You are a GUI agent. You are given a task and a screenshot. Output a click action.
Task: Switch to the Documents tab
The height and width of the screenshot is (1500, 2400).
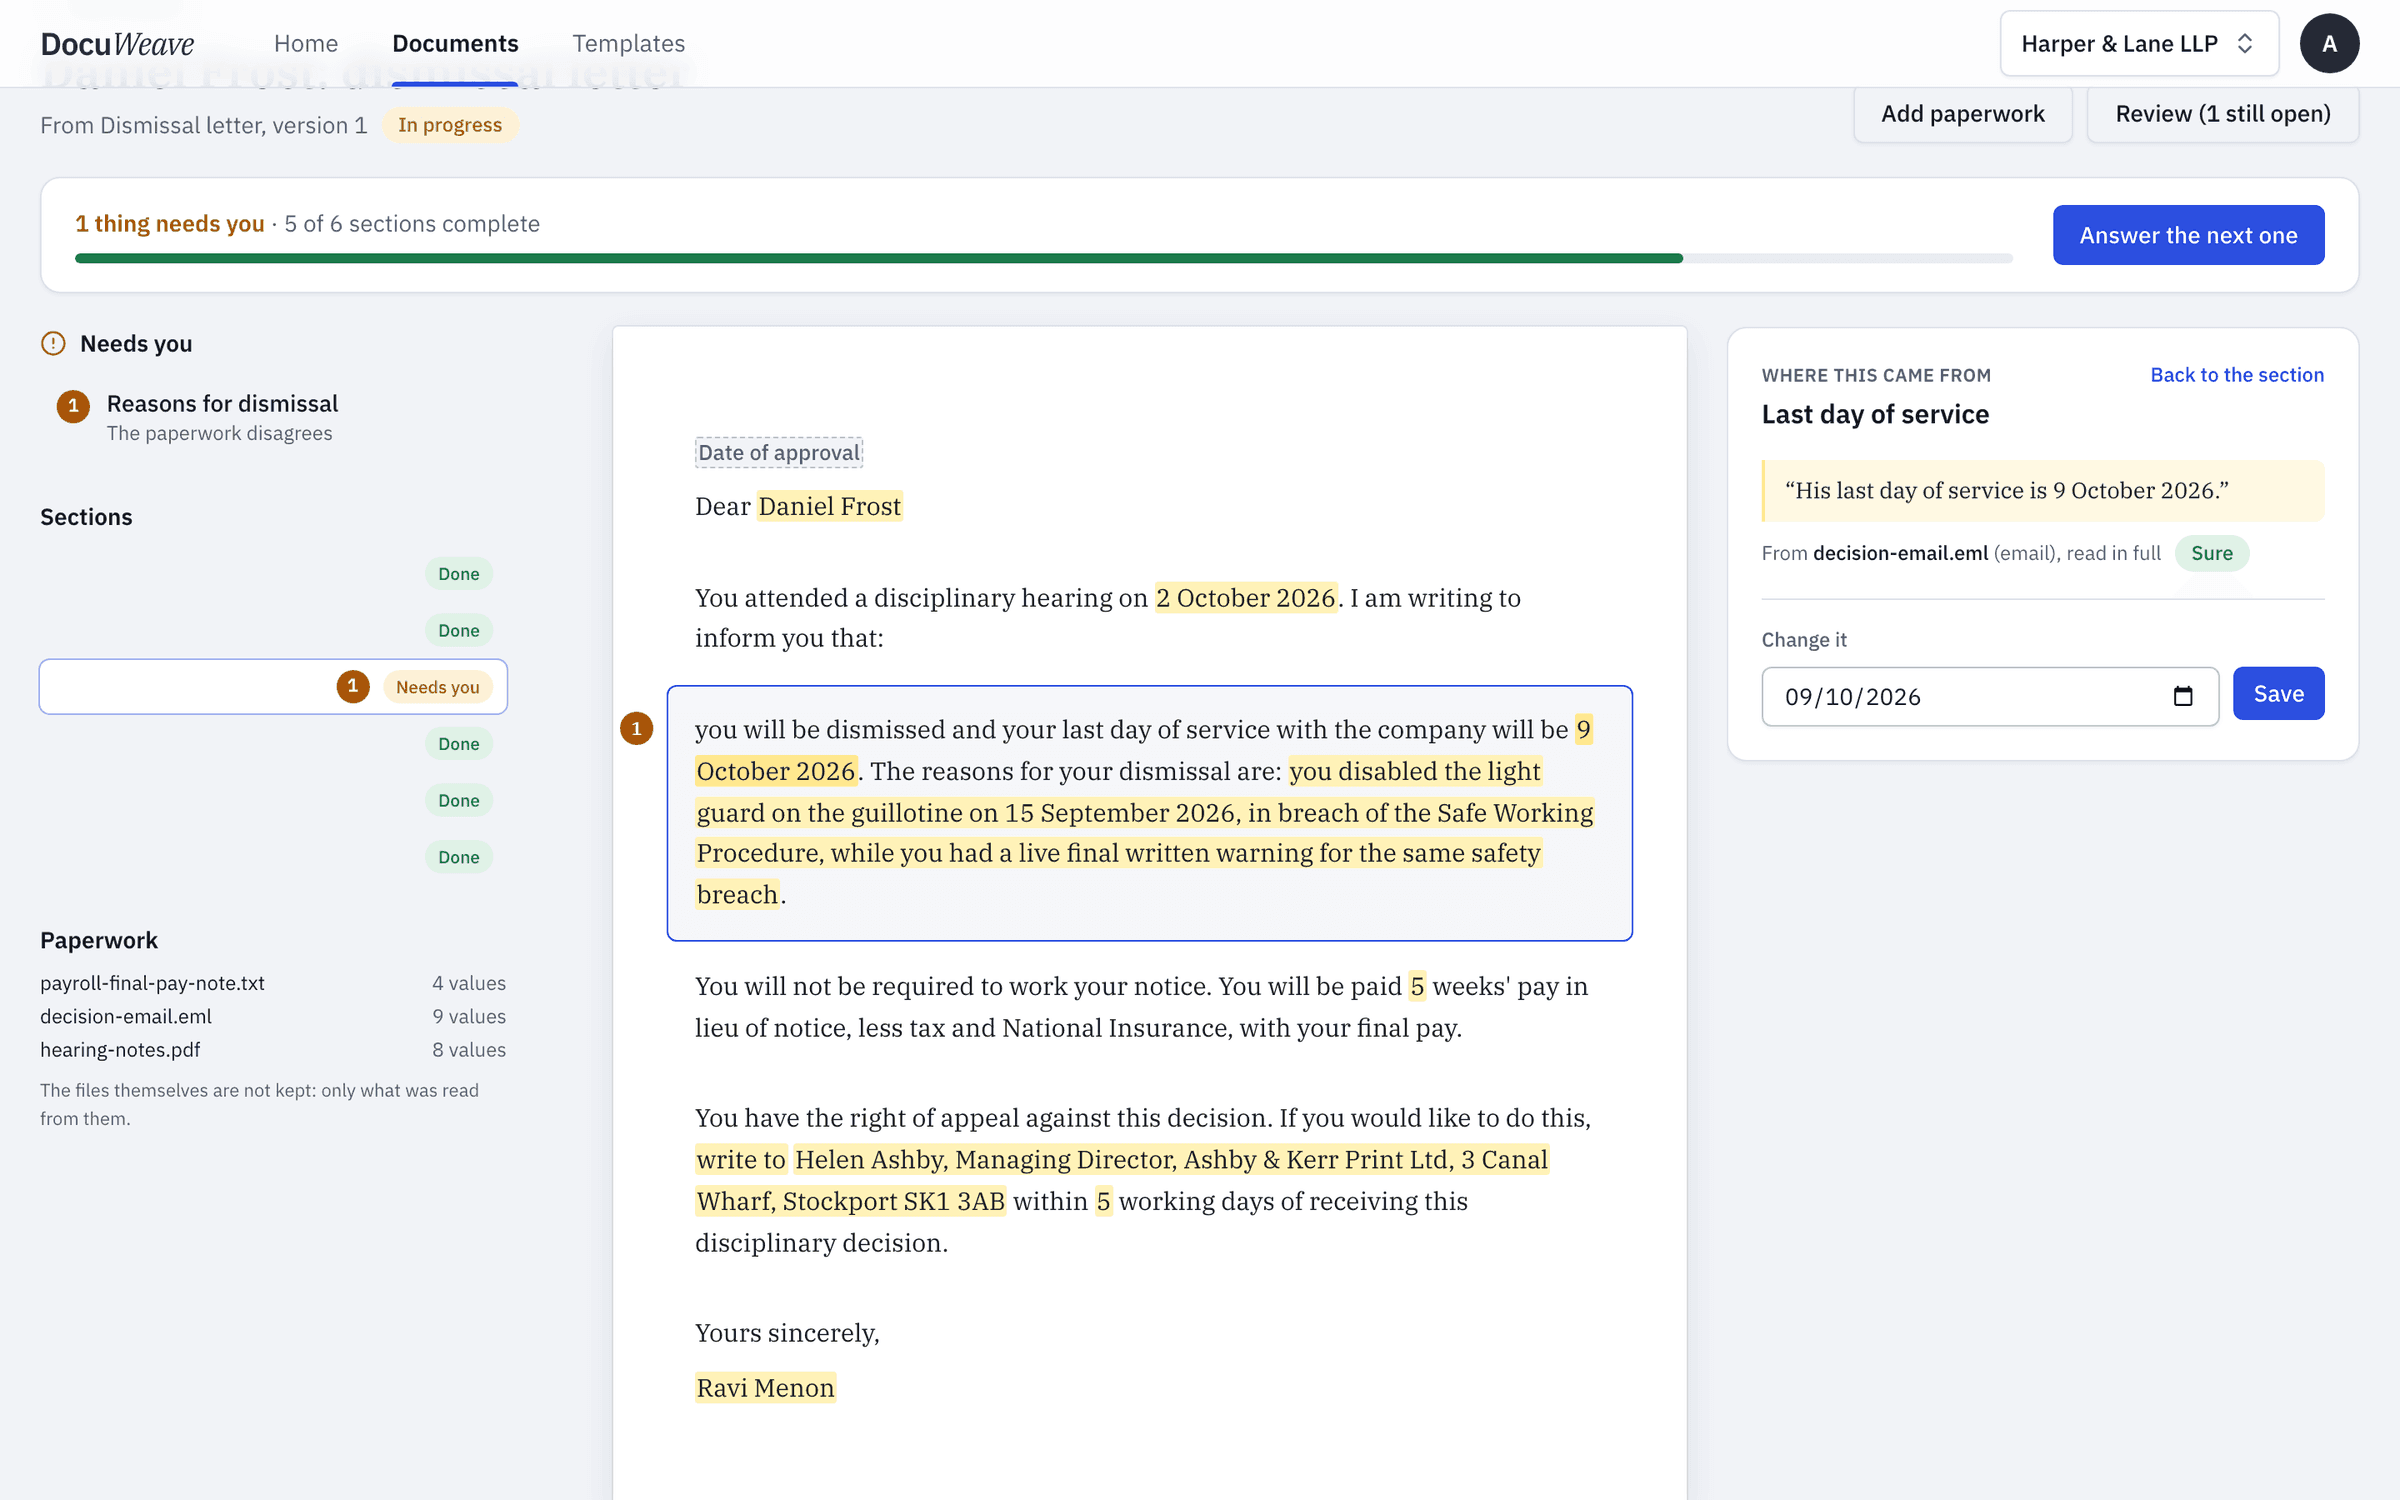455,43
